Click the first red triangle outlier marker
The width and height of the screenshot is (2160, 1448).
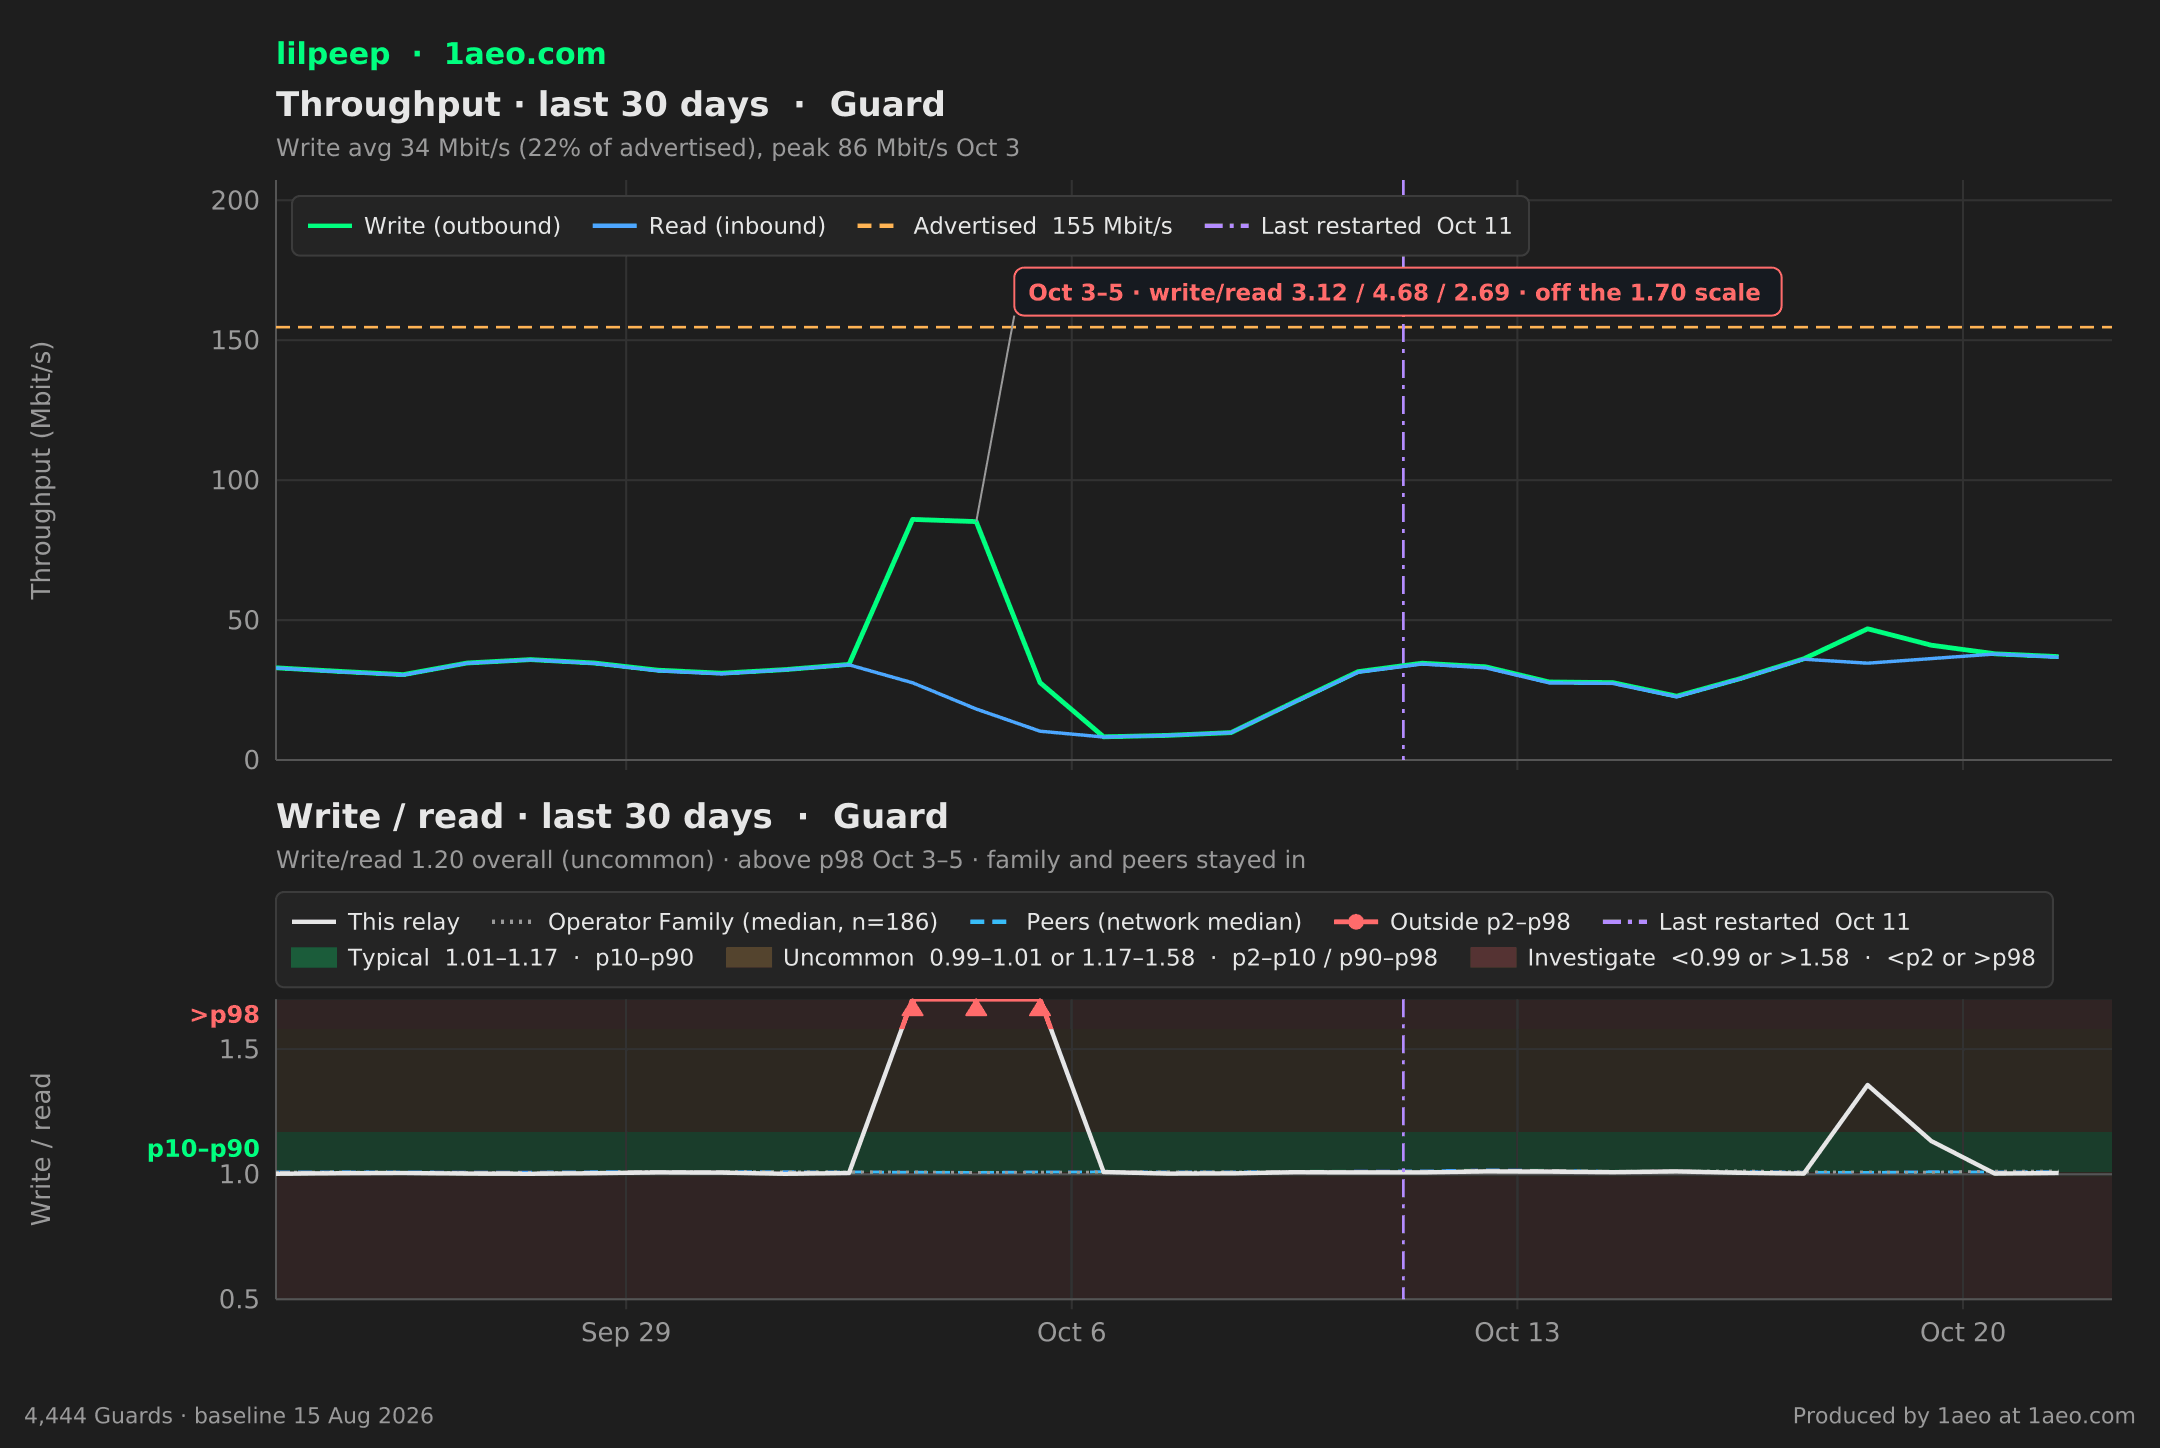[912, 1007]
